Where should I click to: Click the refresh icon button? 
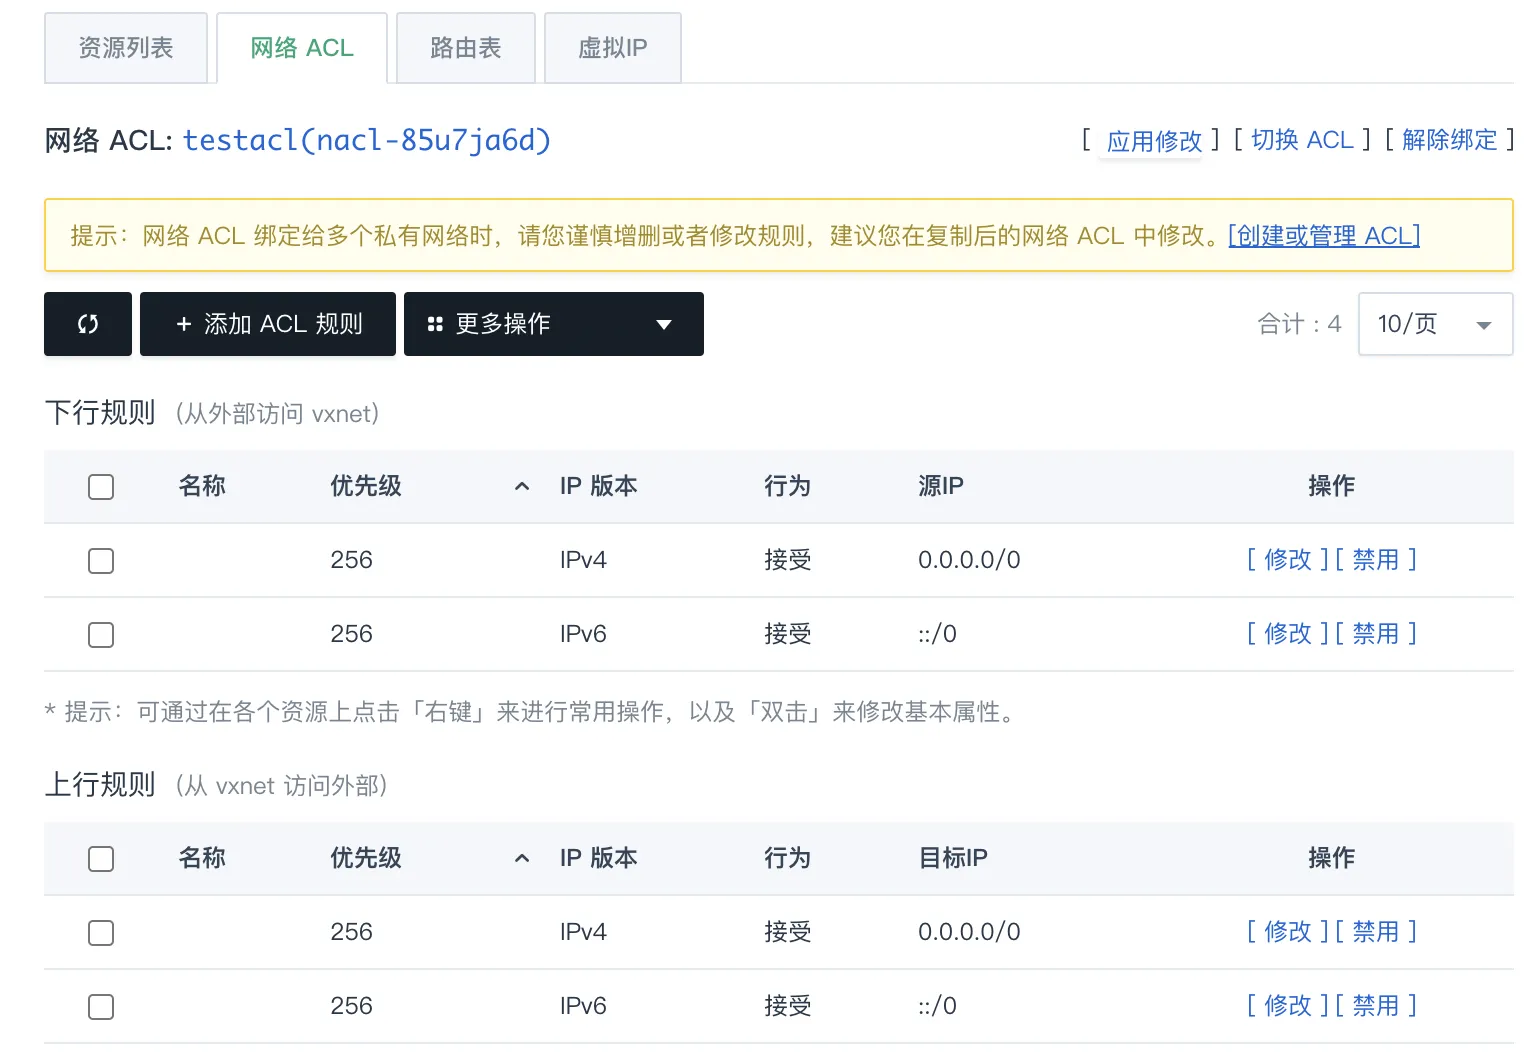pyautogui.click(x=88, y=324)
